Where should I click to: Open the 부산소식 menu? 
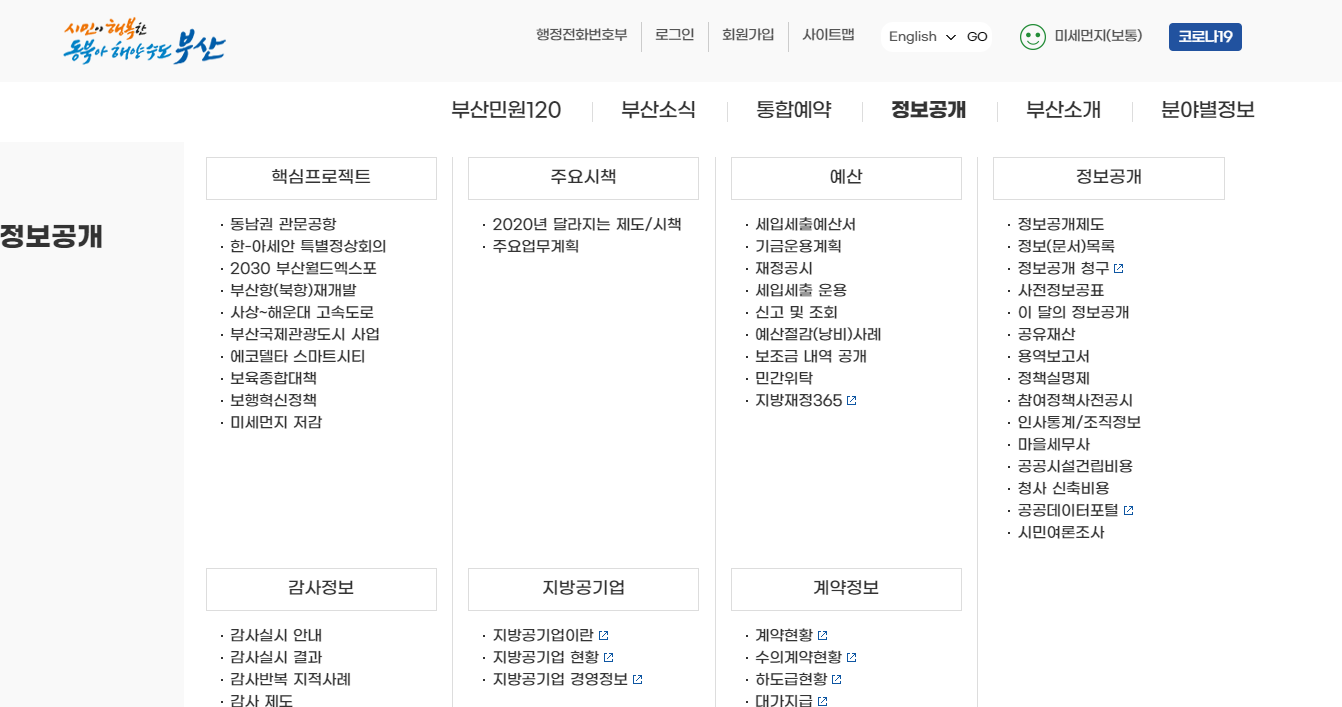pyautogui.click(x=658, y=110)
